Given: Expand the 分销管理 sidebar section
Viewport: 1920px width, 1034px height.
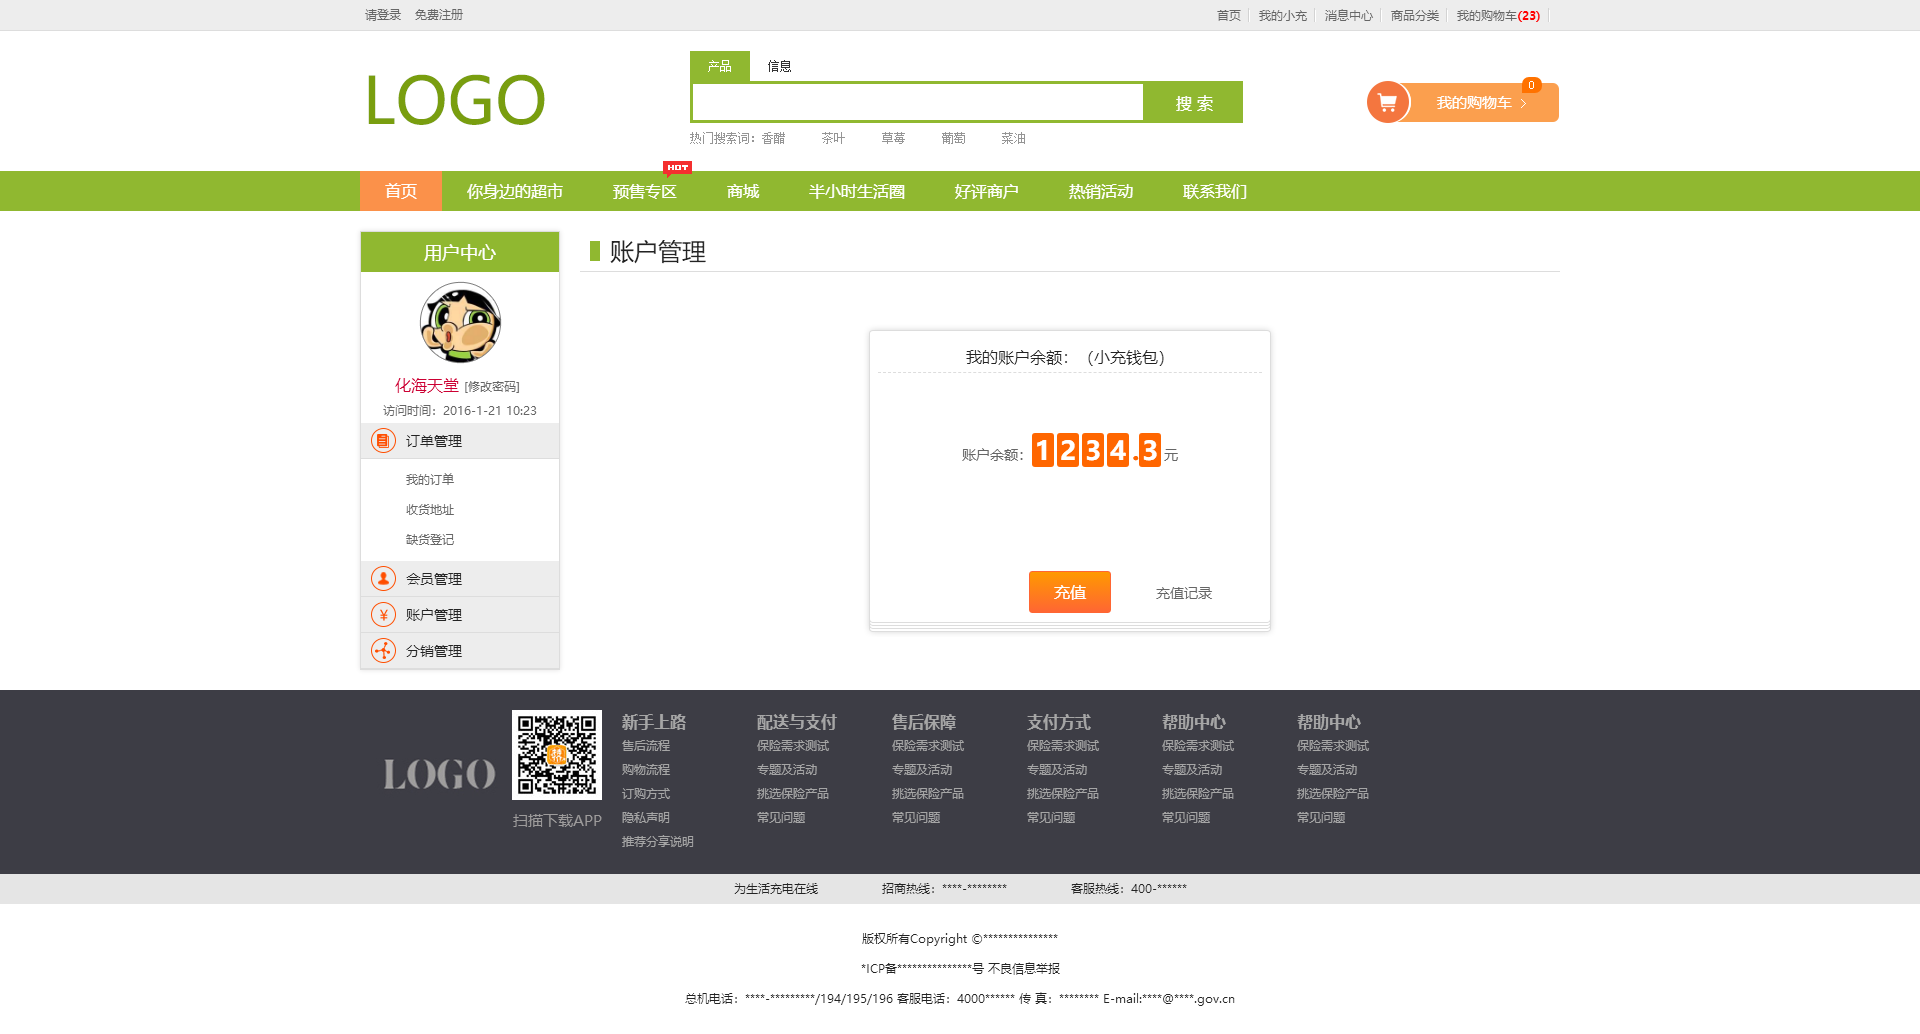Looking at the screenshot, I should (434, 651).
